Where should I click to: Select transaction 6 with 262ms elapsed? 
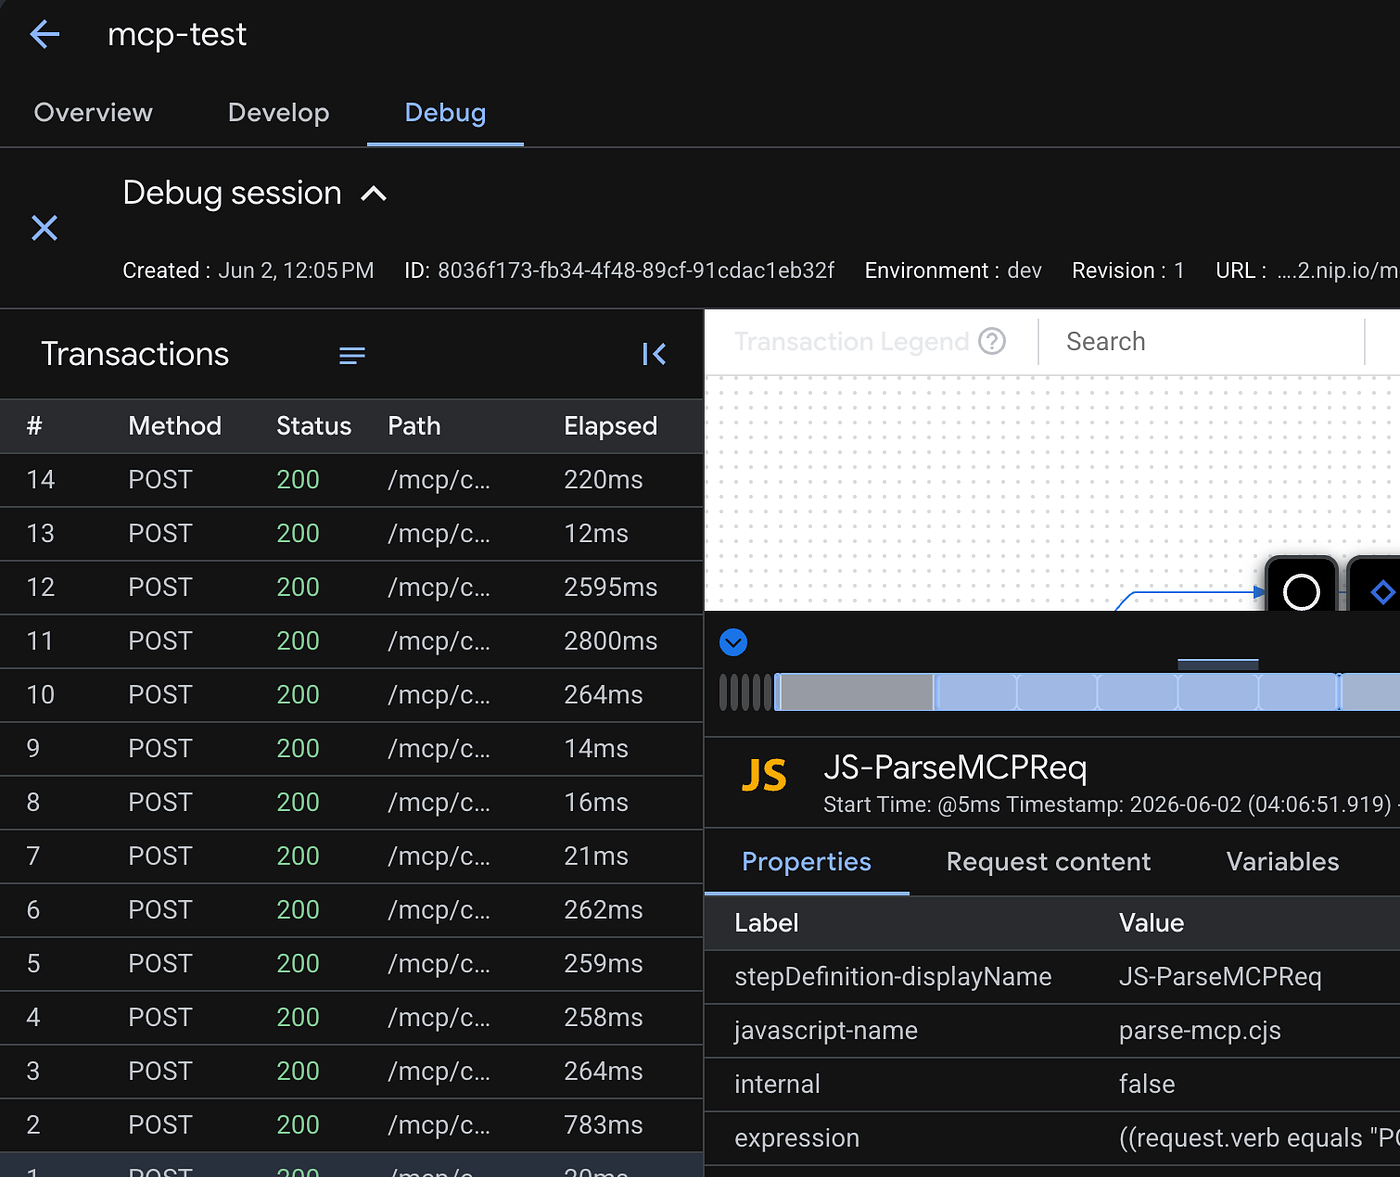tap(351, 910)
